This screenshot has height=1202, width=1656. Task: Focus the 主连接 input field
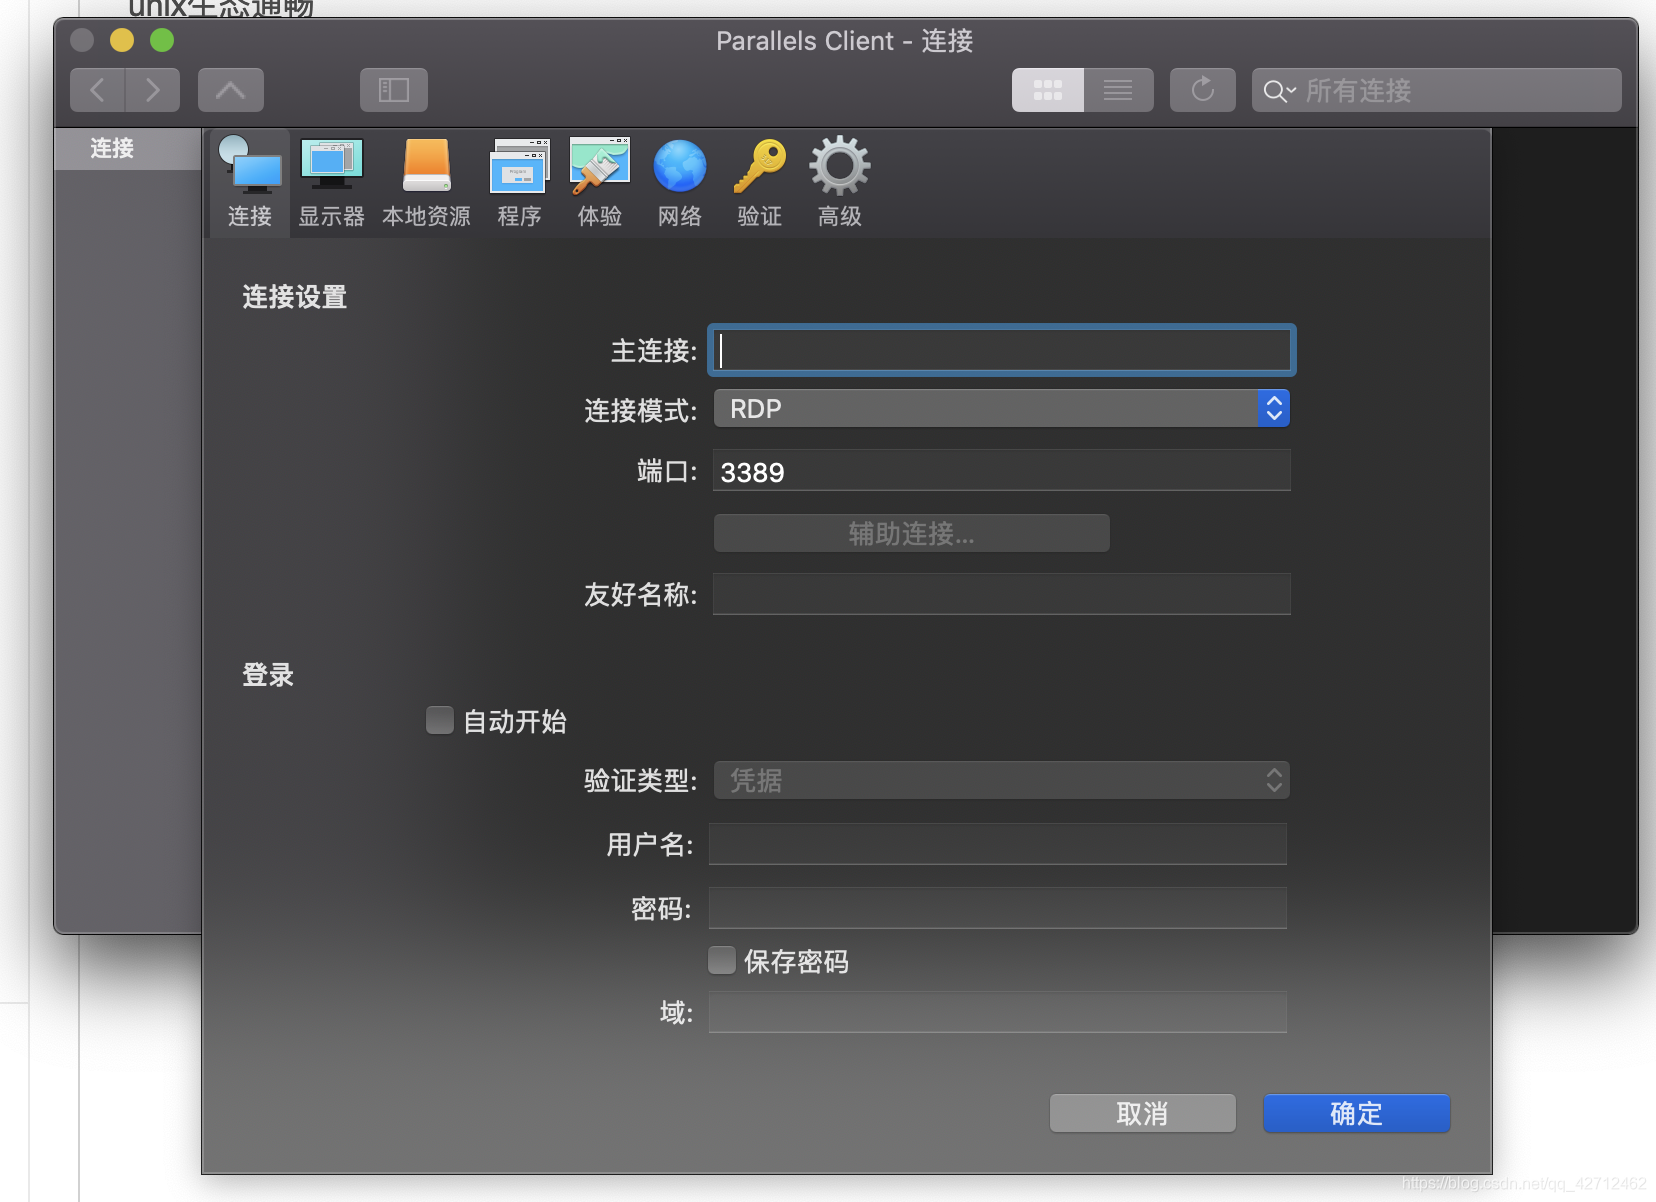[x=1002, y=350]
